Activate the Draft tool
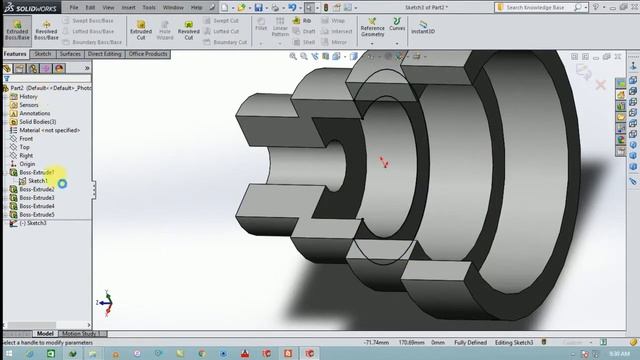 (x=304, y=31)
